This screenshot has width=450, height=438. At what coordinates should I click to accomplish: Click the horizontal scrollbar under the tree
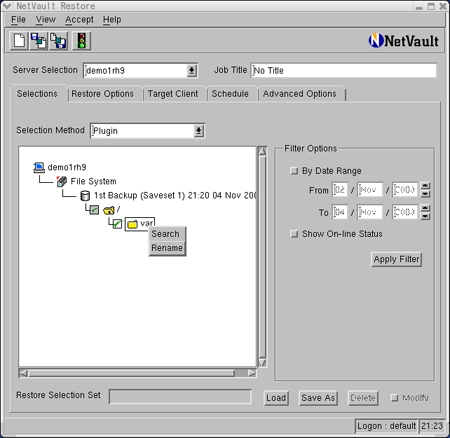[137, 373]
